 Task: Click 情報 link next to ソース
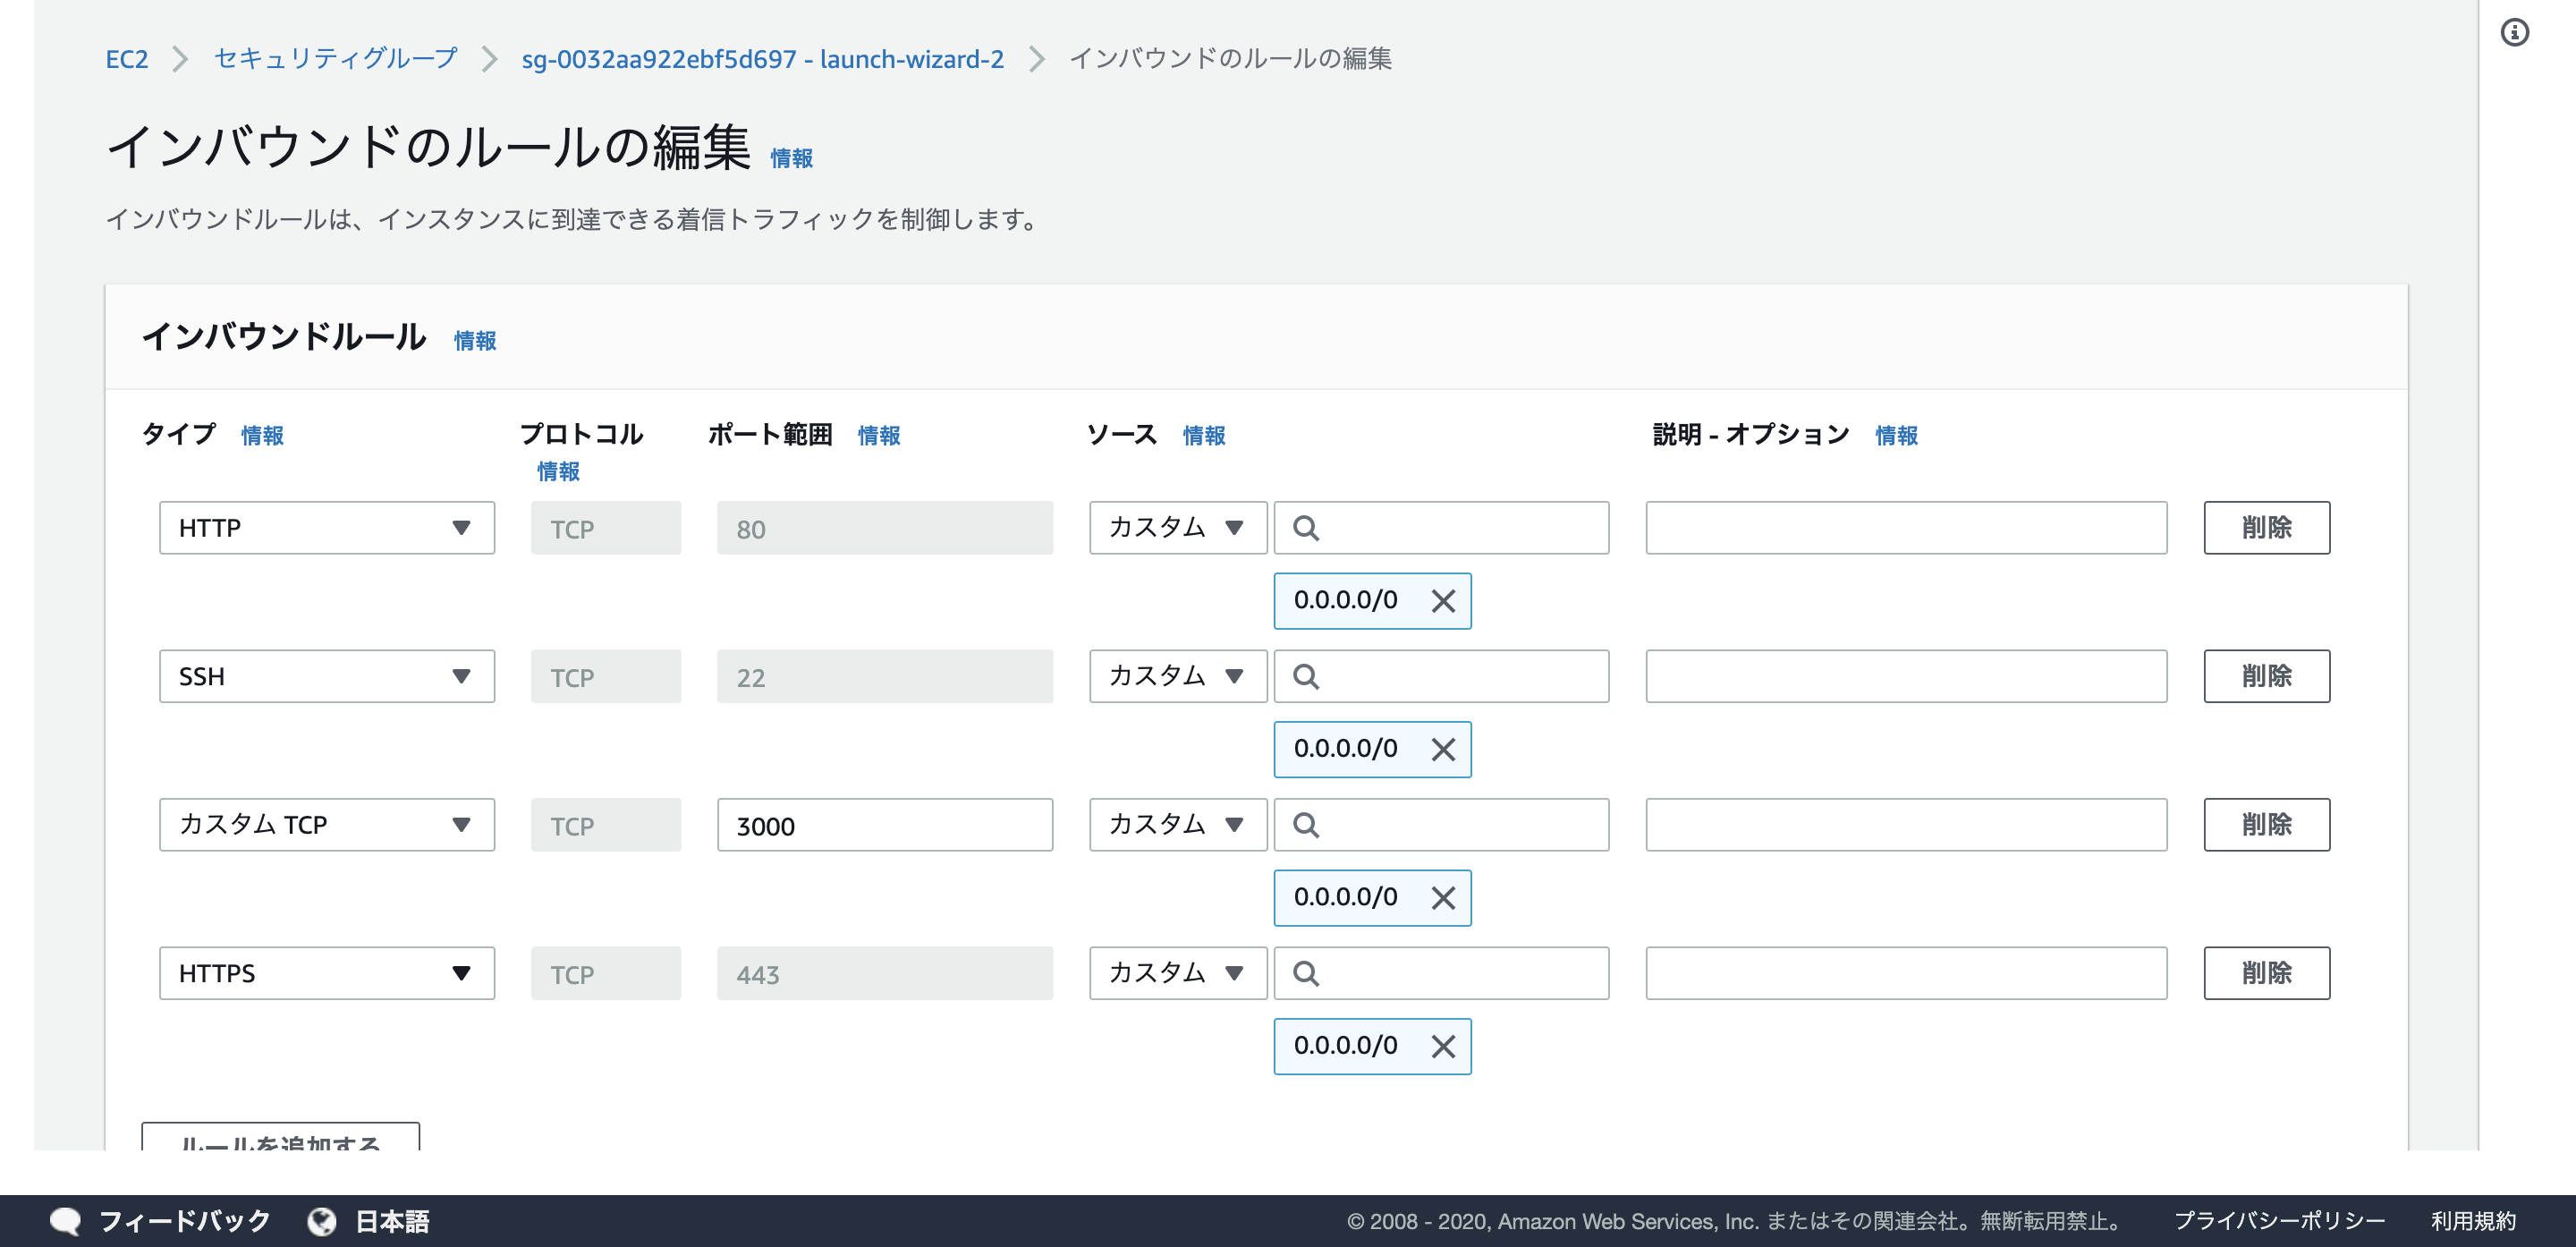pos(1204,436)
